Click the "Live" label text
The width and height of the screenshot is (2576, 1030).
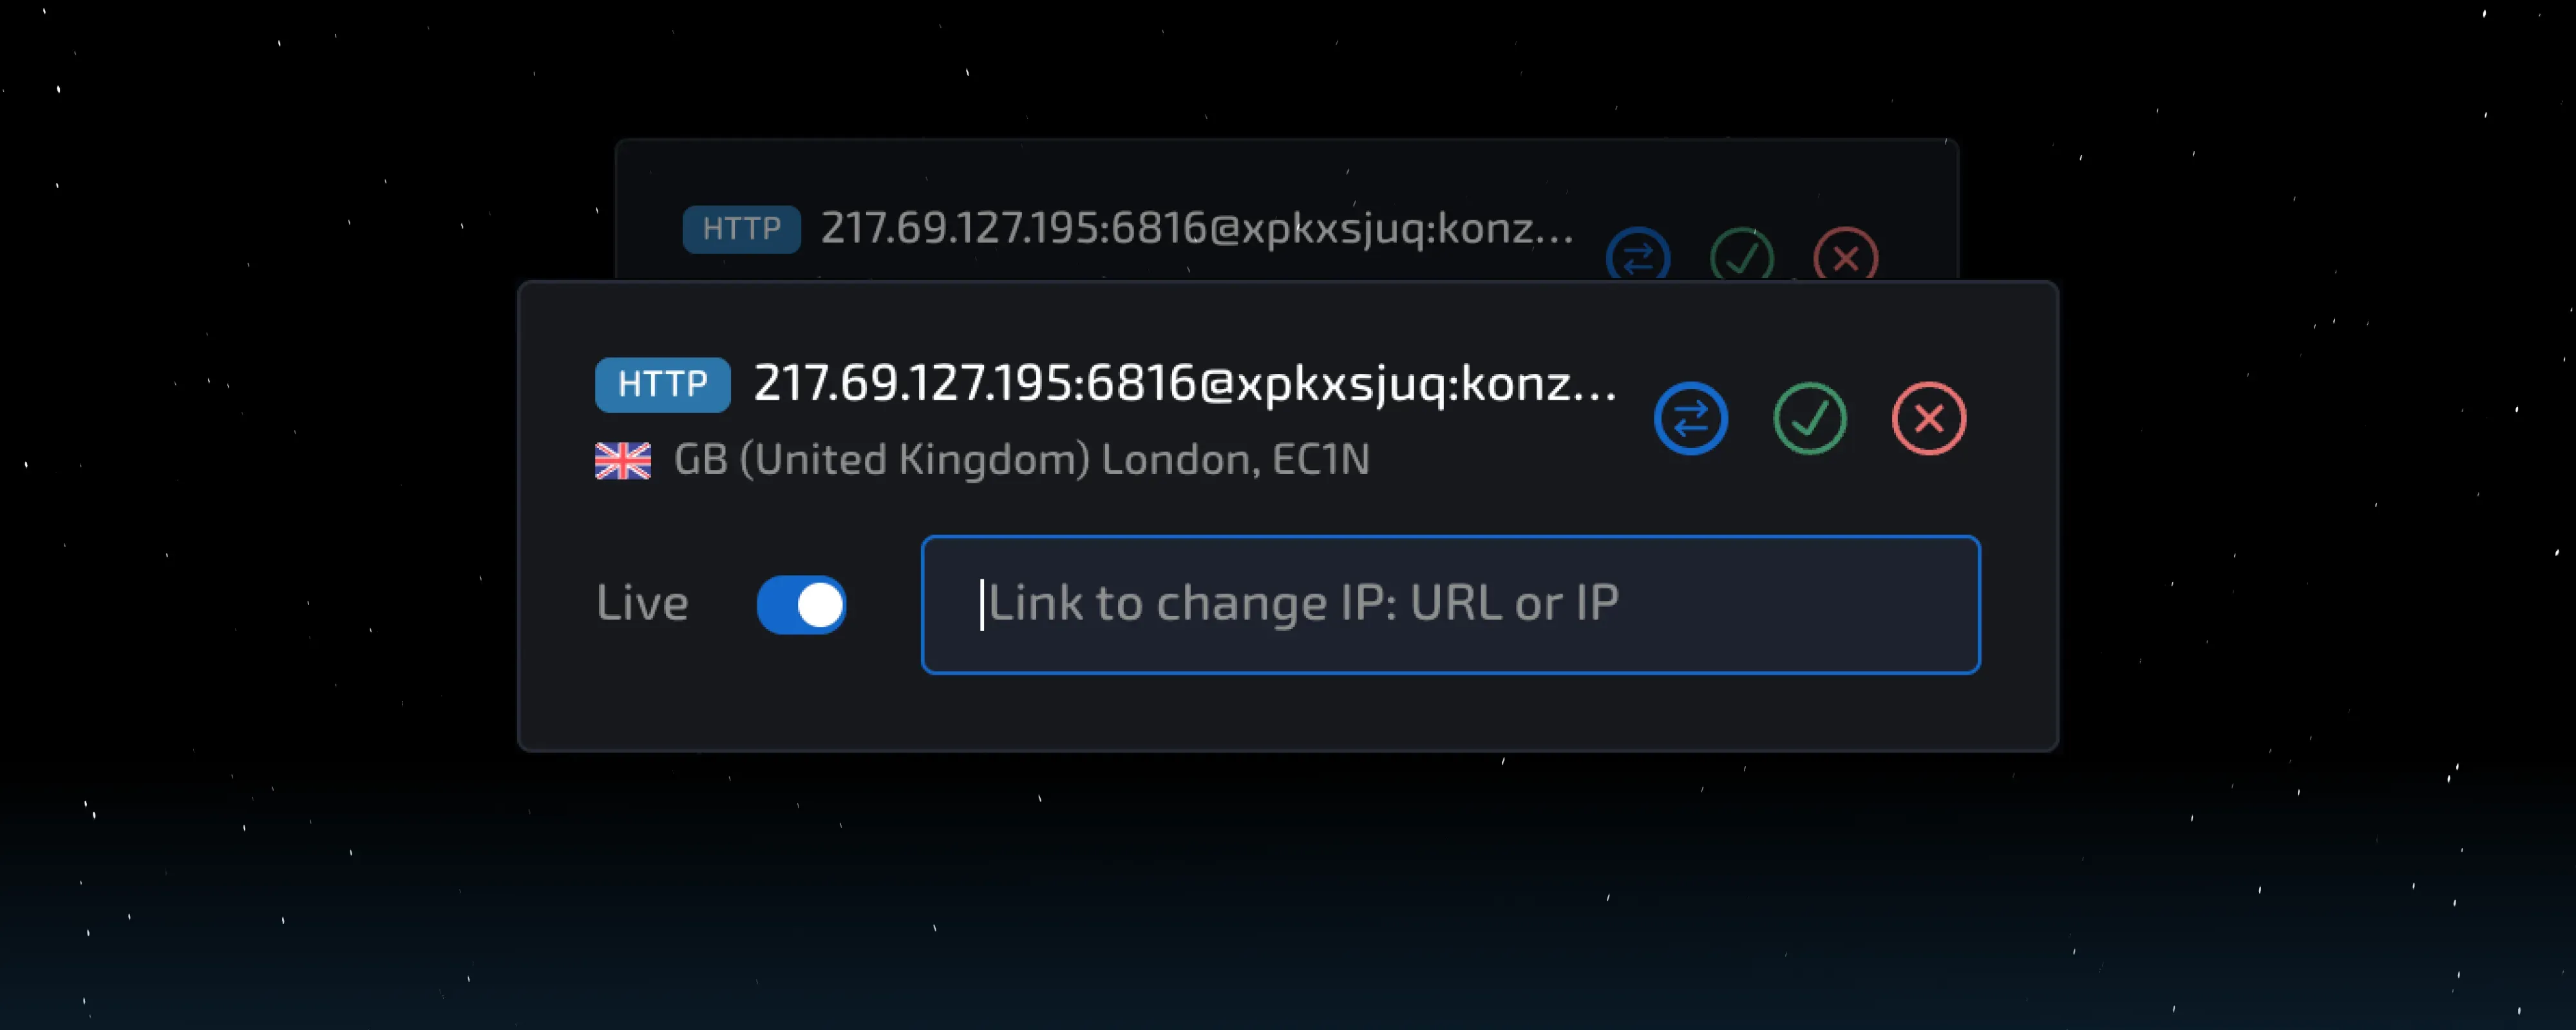tap(642, 604)
